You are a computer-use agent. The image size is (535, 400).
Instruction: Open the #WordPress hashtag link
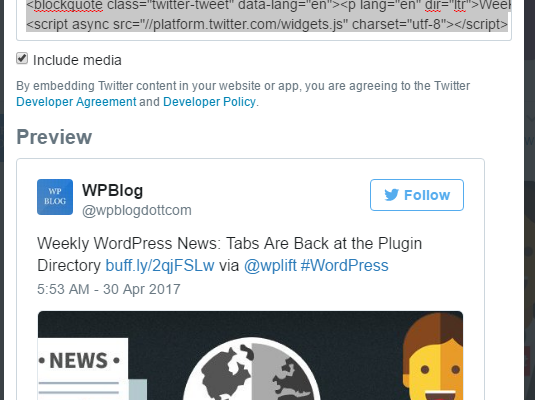[x=344, y=266]
